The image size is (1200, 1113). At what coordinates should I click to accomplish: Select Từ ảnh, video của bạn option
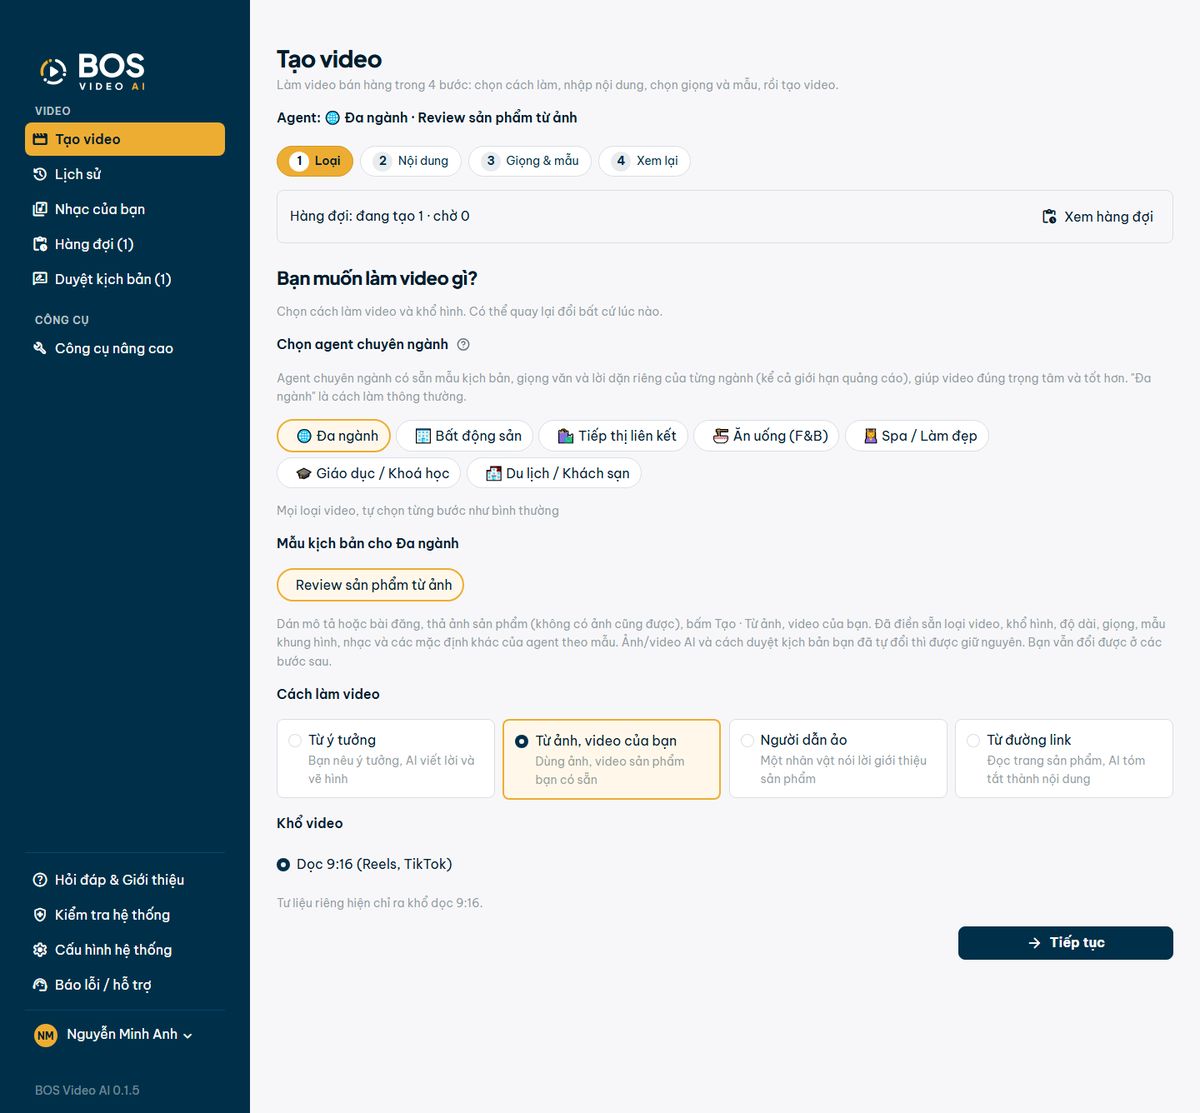point(611,760)
